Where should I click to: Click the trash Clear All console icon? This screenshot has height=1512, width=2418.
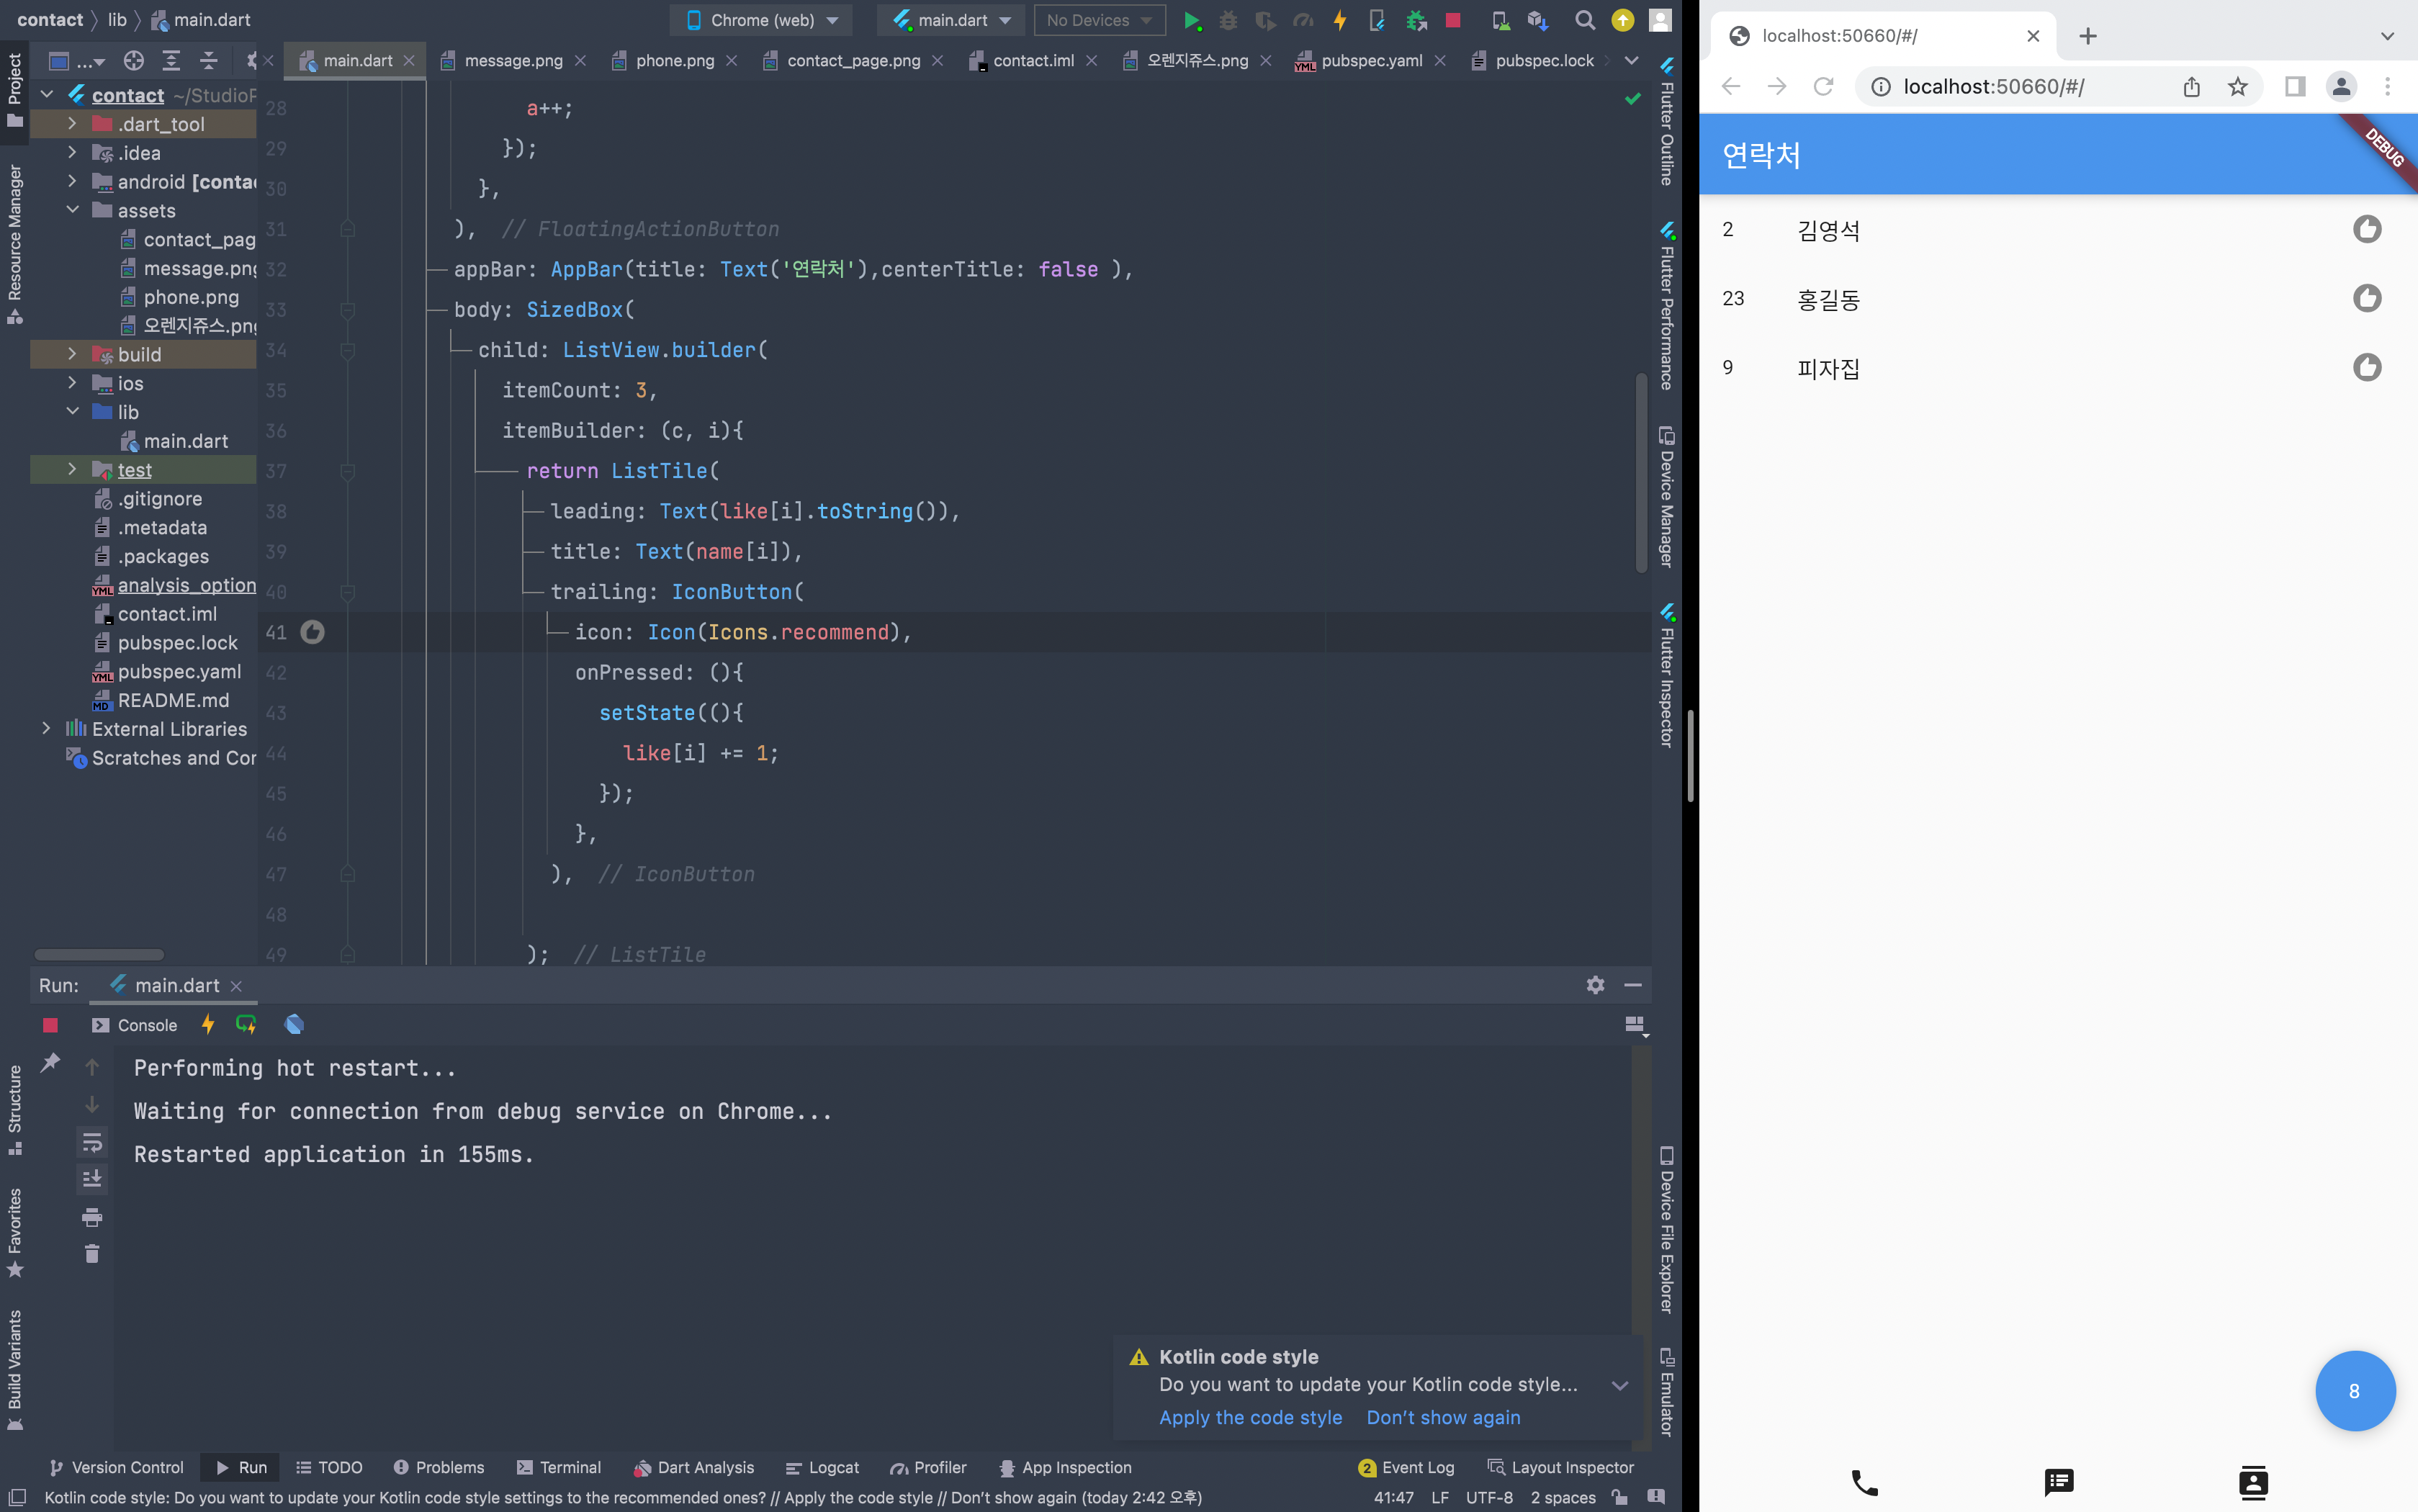(92, 1253)
